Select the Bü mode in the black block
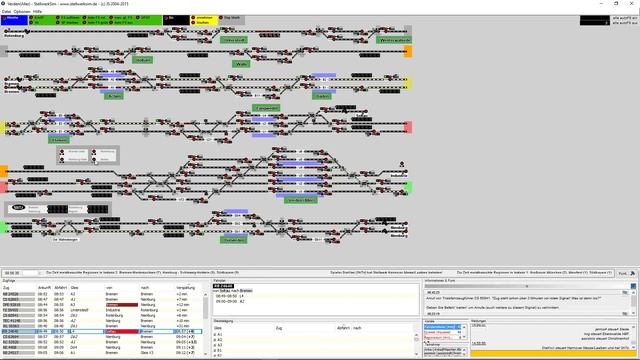 click(166, 18)
